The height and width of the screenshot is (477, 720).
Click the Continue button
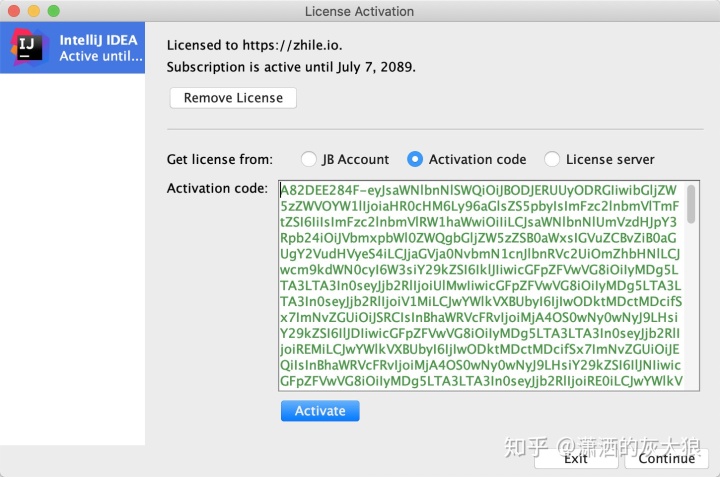point(666,459)
